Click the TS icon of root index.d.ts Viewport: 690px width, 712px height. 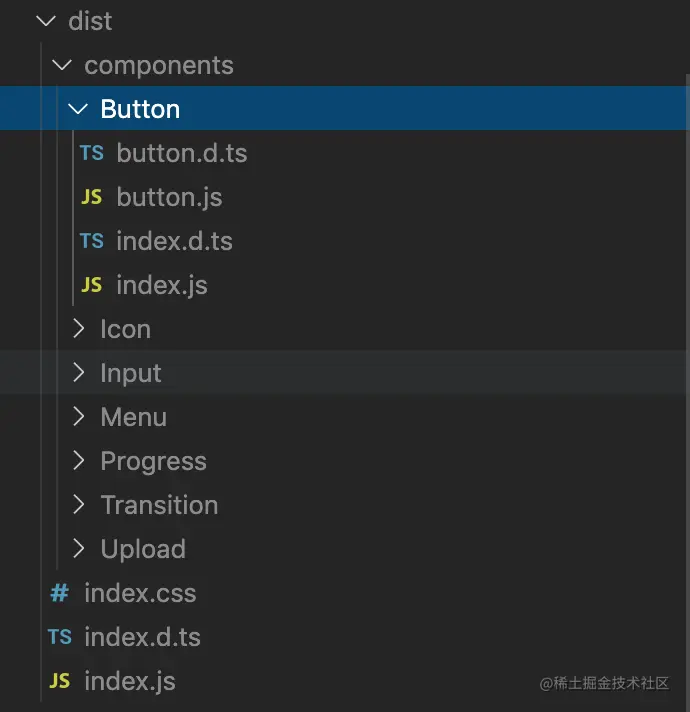pos(60,637)
